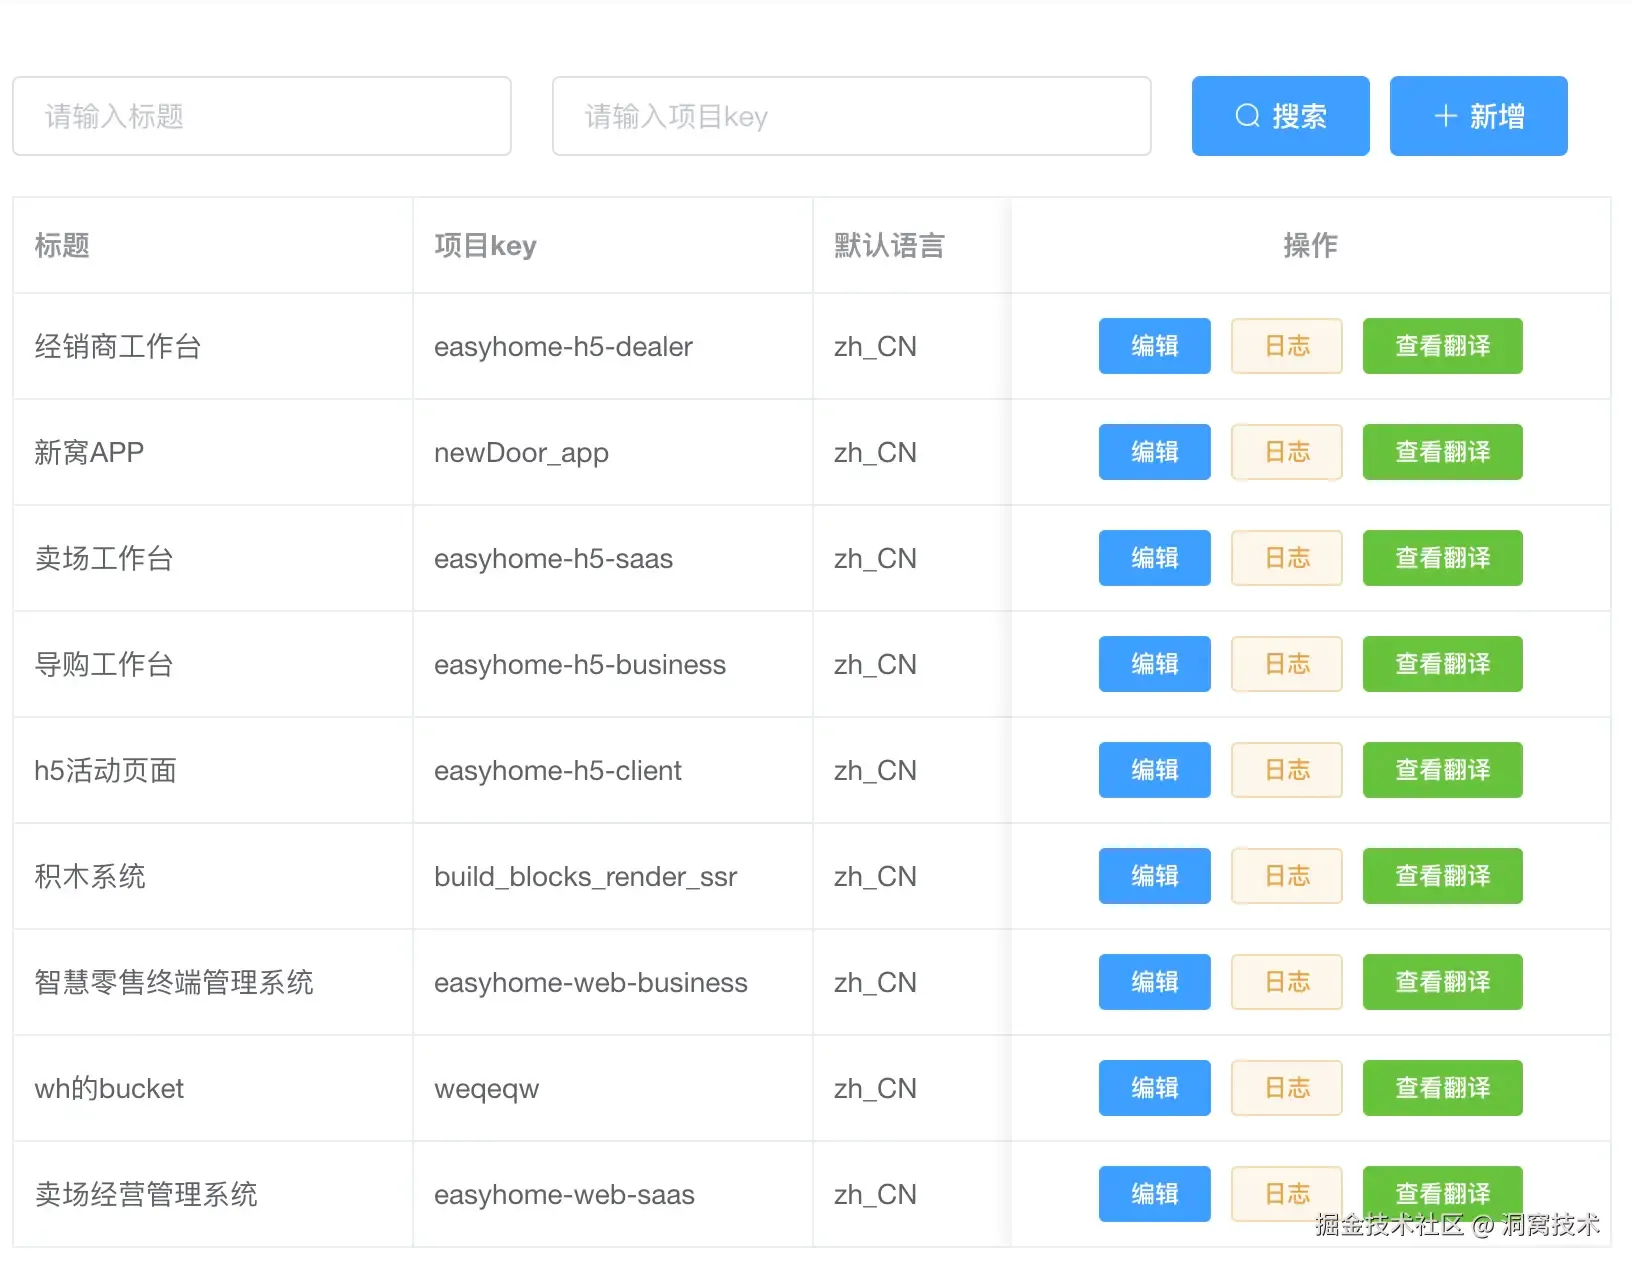Click the 默认语言 column header
Screen dimensions: 1632x1270
(889, 245)
